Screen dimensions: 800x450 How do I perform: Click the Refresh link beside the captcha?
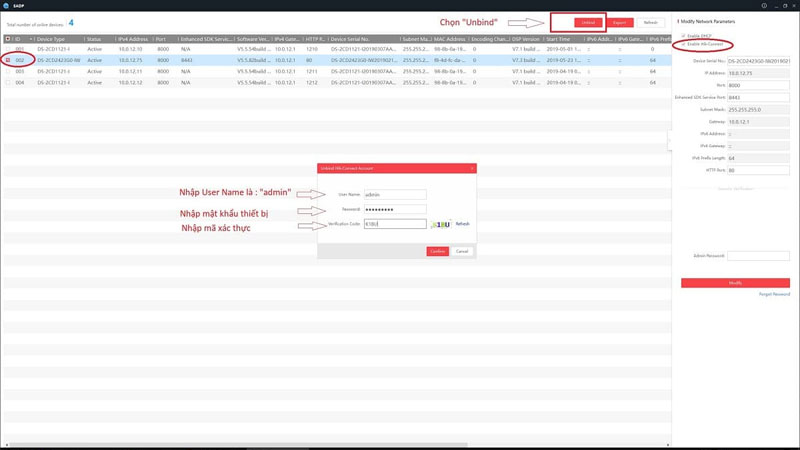point(462,224)
